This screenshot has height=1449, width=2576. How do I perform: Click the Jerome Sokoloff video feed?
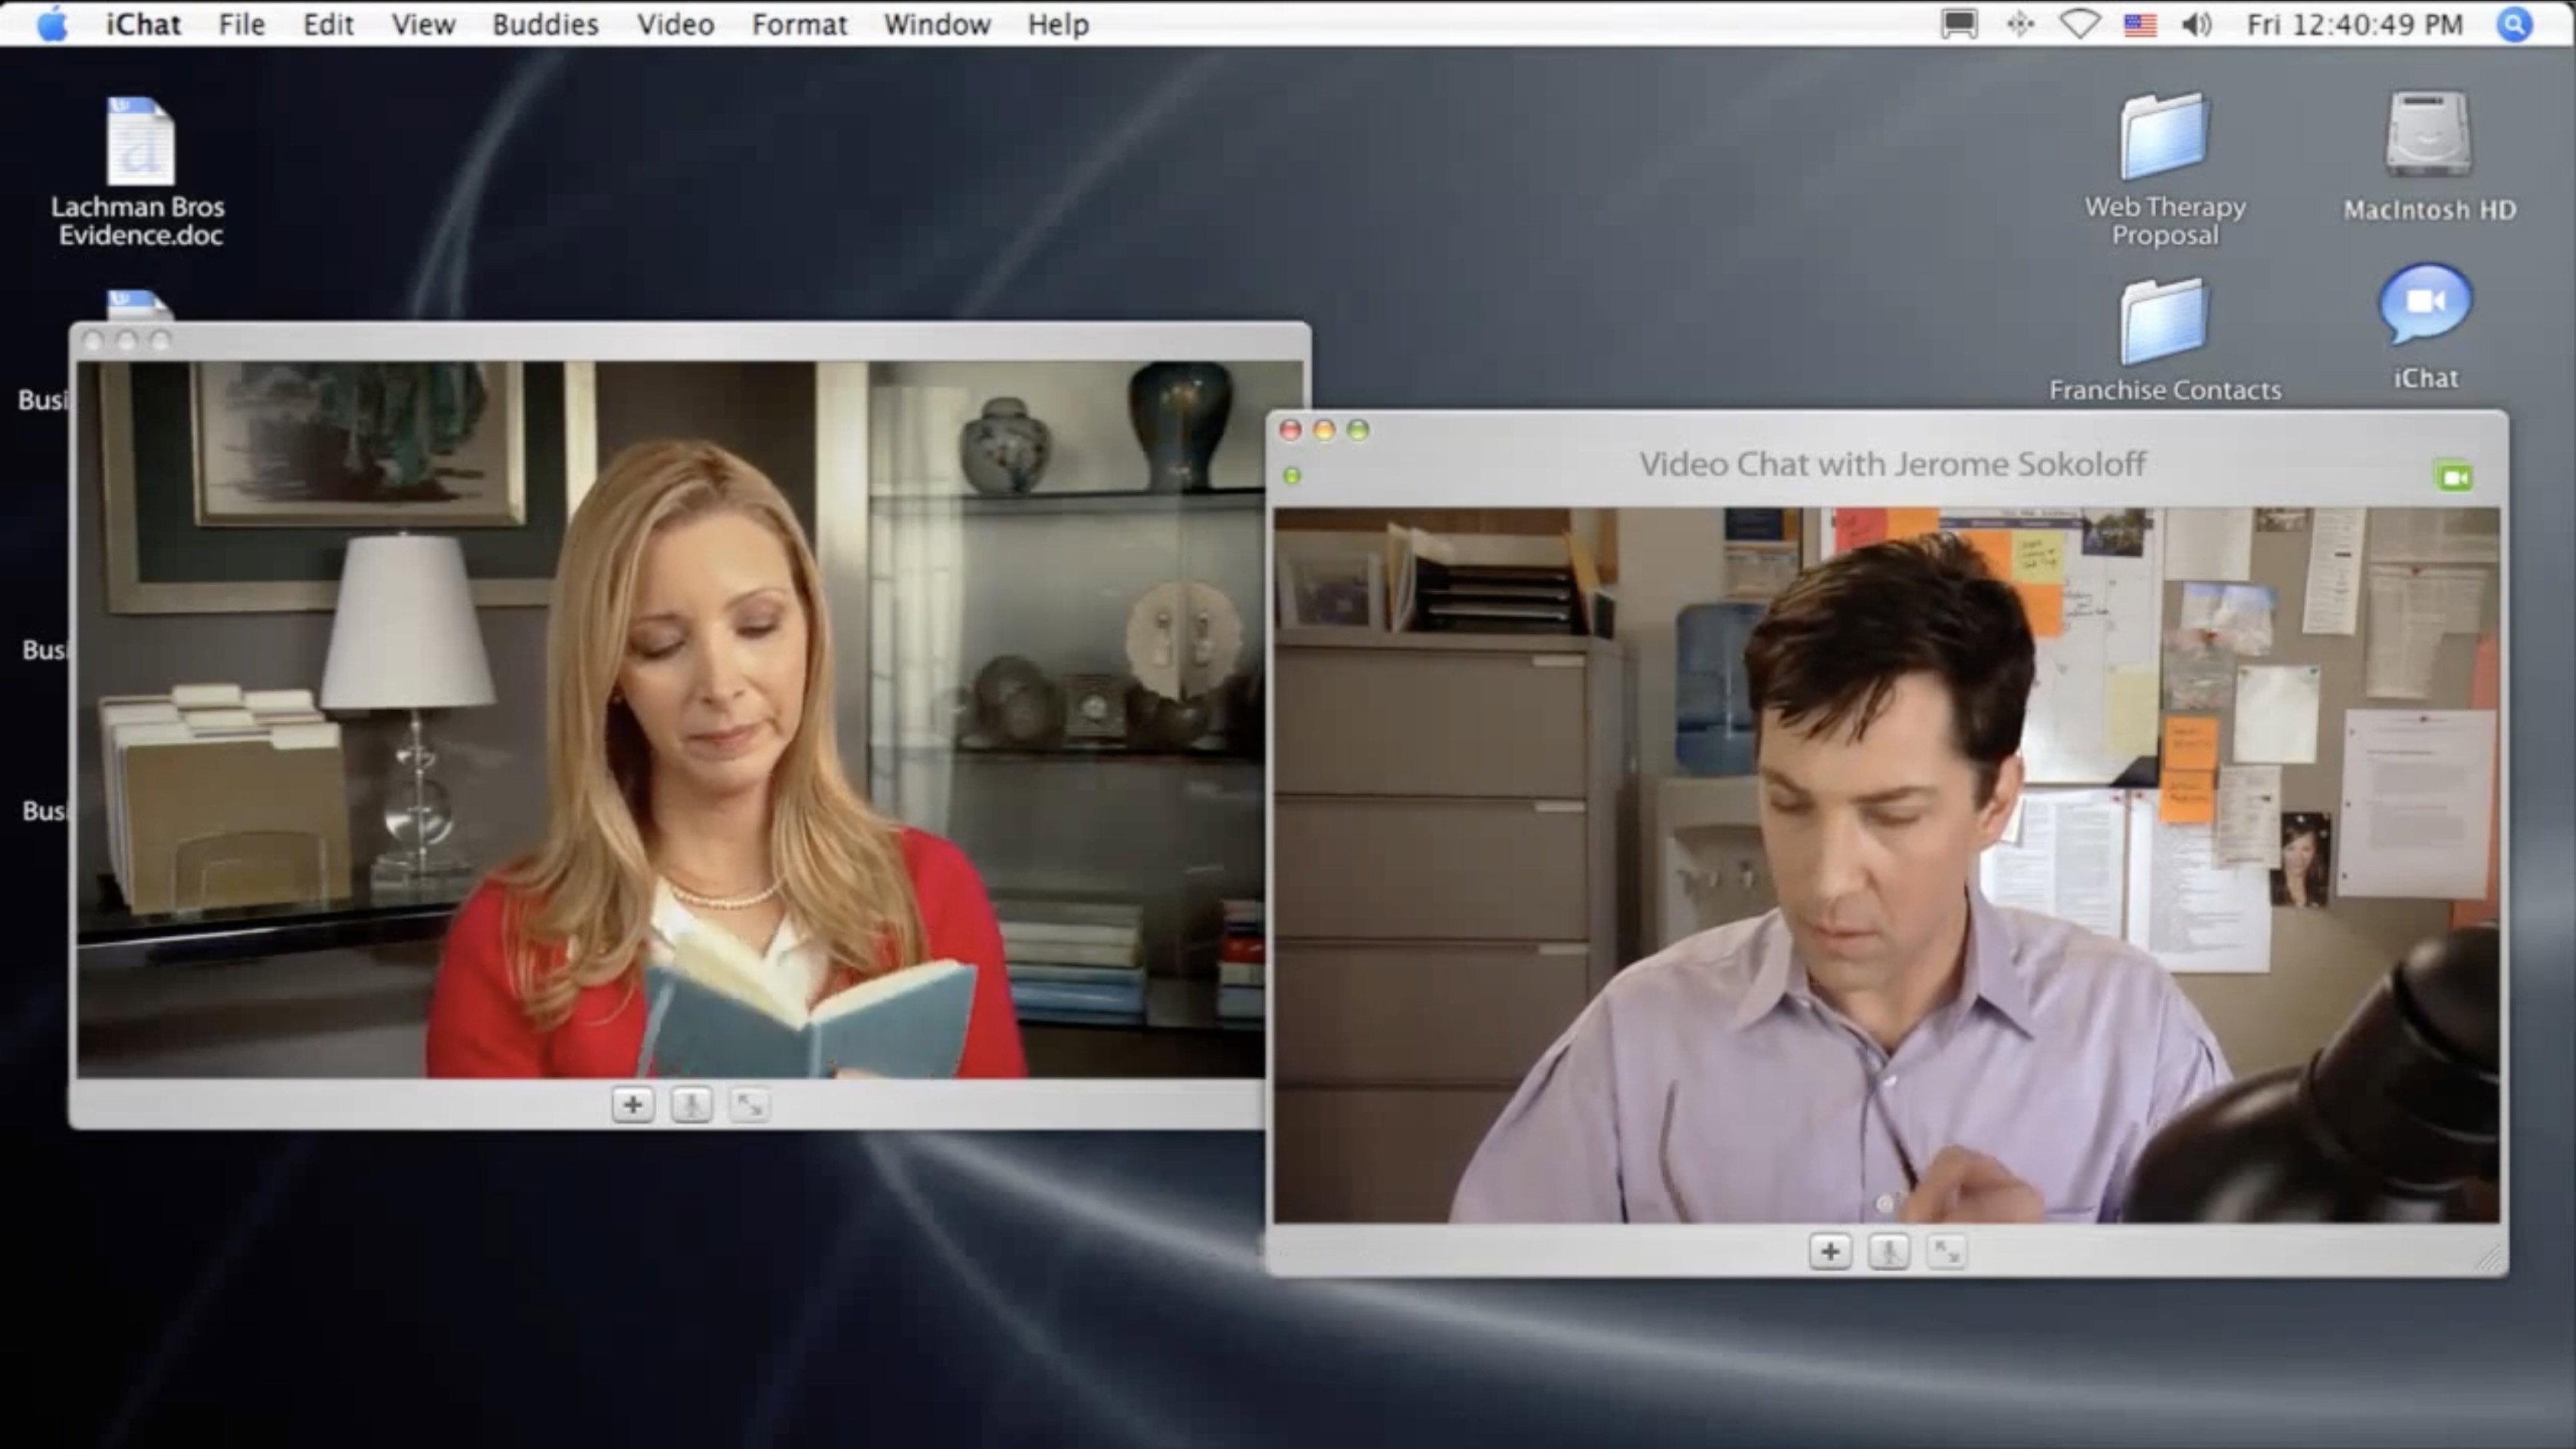coord(1886,865)
